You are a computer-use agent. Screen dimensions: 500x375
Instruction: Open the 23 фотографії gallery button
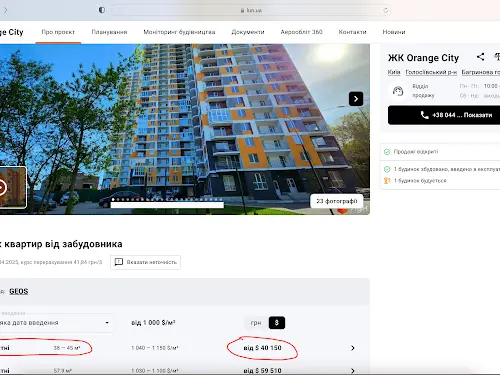click(337, 201)
